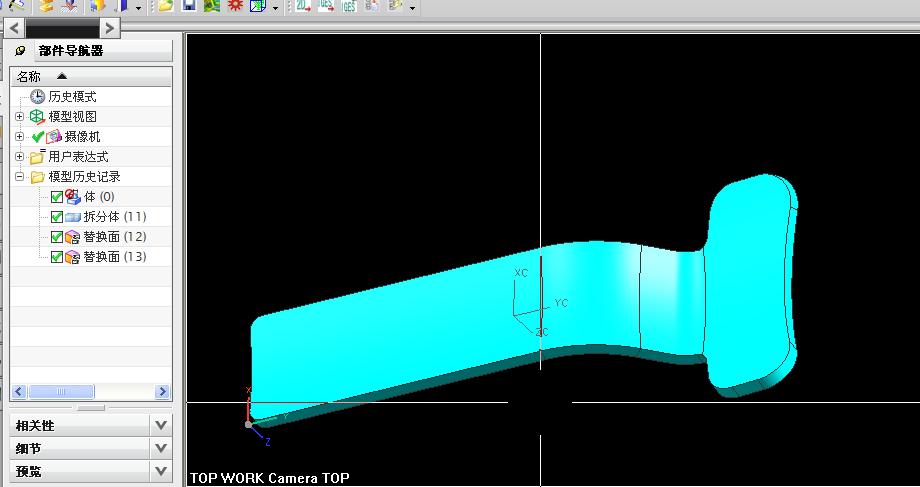Click the green cube icon of 模型视图
920x487 pixels.
coord(38,117)
